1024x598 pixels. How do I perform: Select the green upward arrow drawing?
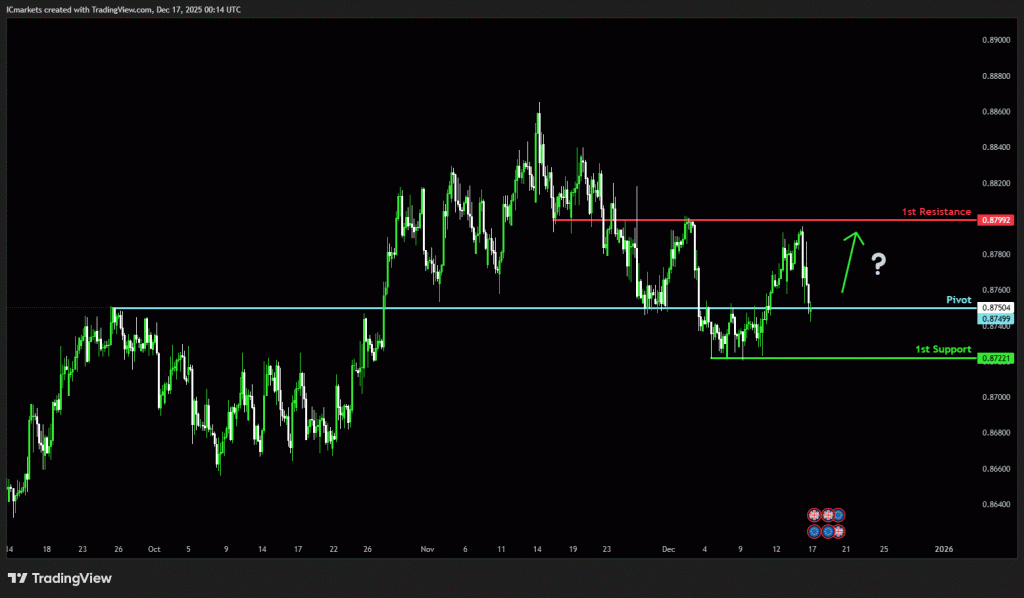coord(850,262)
